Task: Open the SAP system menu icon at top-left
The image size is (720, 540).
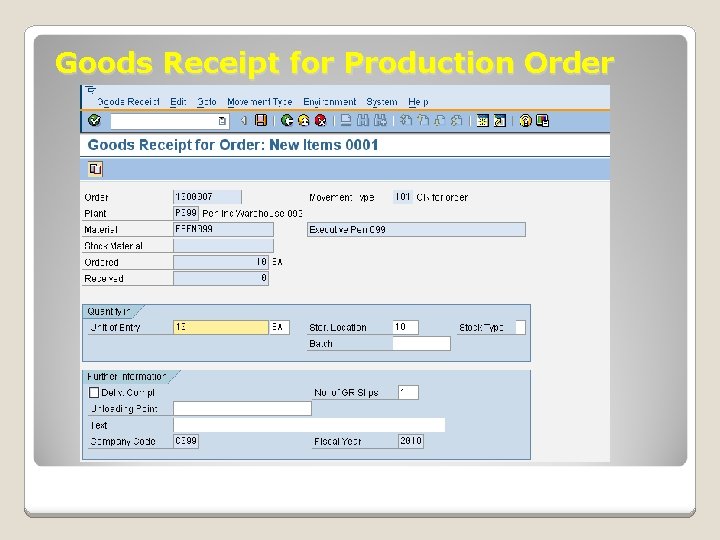Action: click(91, 90)
